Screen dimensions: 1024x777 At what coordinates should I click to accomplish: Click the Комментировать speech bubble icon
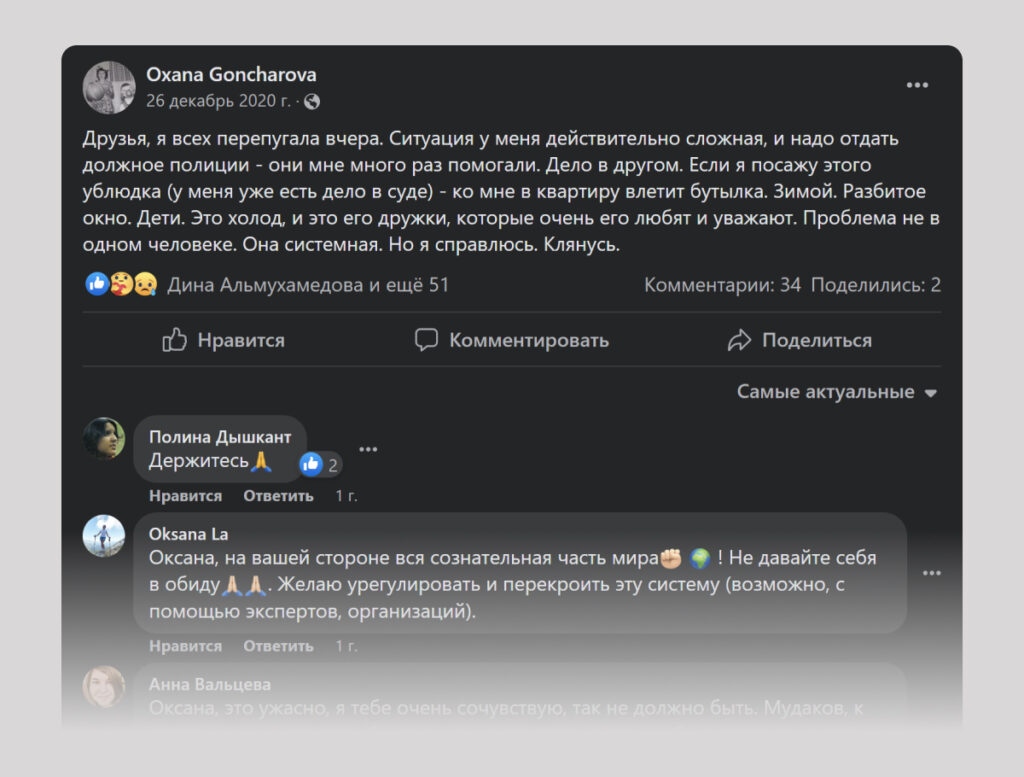(x=427, y=340)
